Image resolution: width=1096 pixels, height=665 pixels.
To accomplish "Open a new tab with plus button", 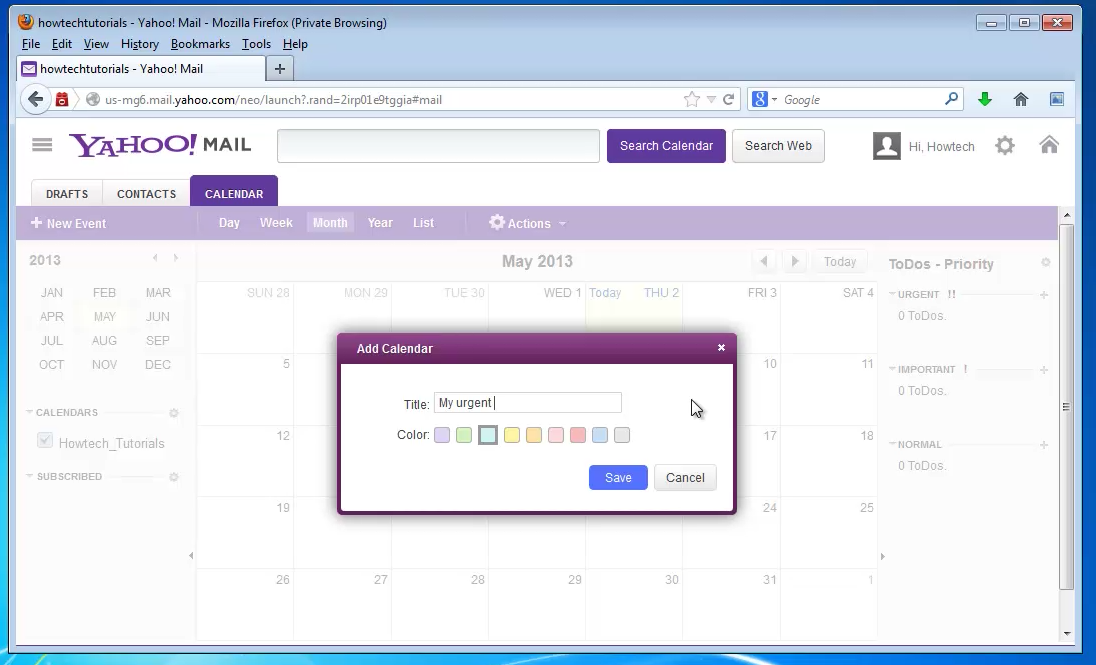I will pyautogui.click(x=280, y=69).
